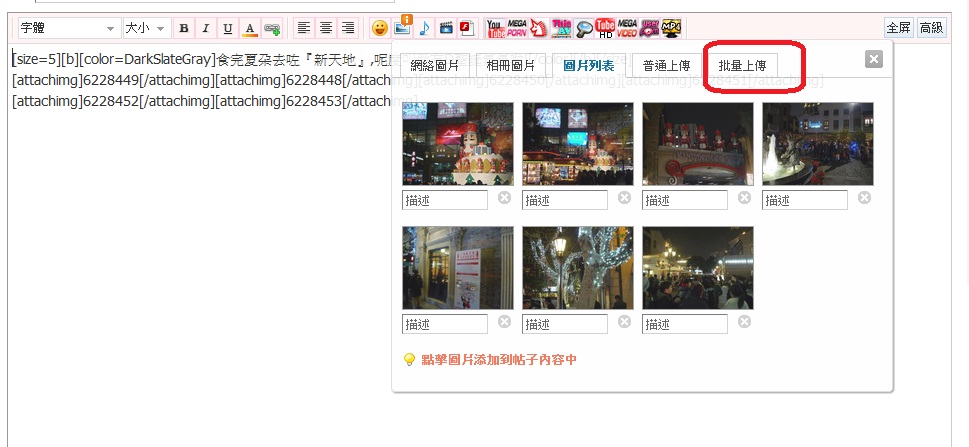Insert the storefront poster thumbnail
The width and height of the screenshot is (969, 447).
point(458,268)
